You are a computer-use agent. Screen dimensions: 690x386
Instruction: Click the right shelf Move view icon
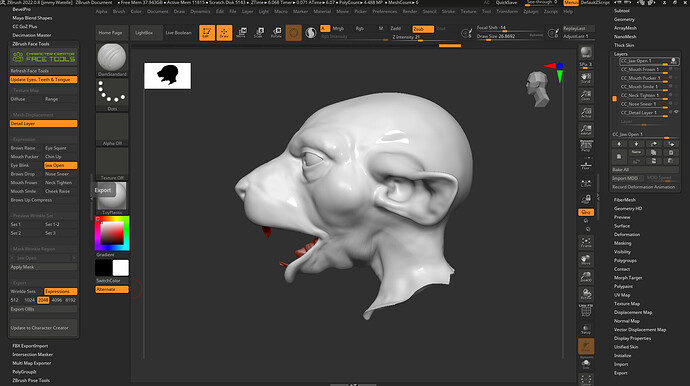586,259
